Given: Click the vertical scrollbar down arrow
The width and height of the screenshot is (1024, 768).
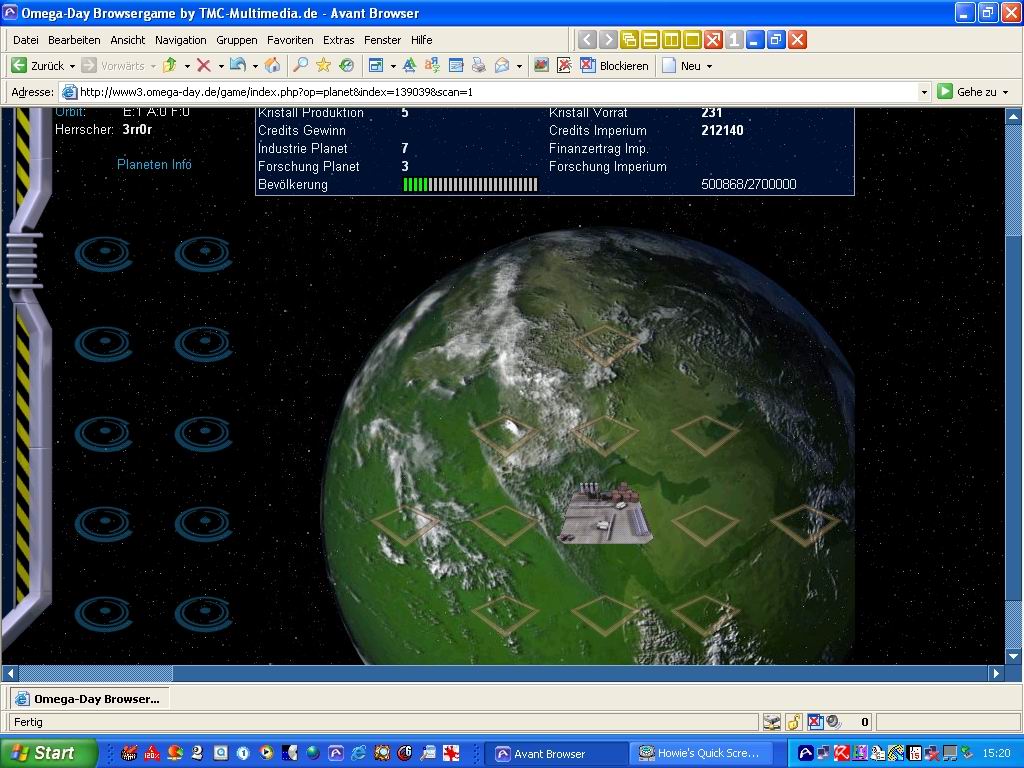Looking at the screenshot, I should pyautogui.click(x=1013, y=656).
